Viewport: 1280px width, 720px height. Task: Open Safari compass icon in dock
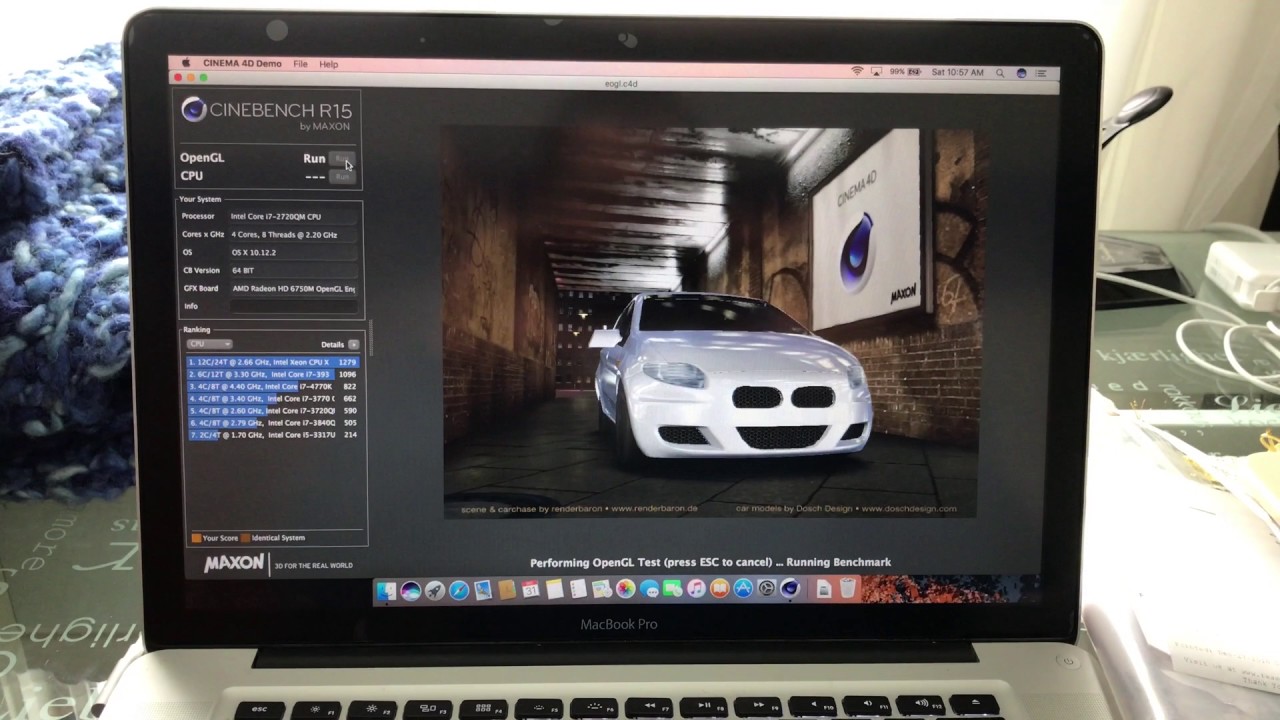point(459,590)
